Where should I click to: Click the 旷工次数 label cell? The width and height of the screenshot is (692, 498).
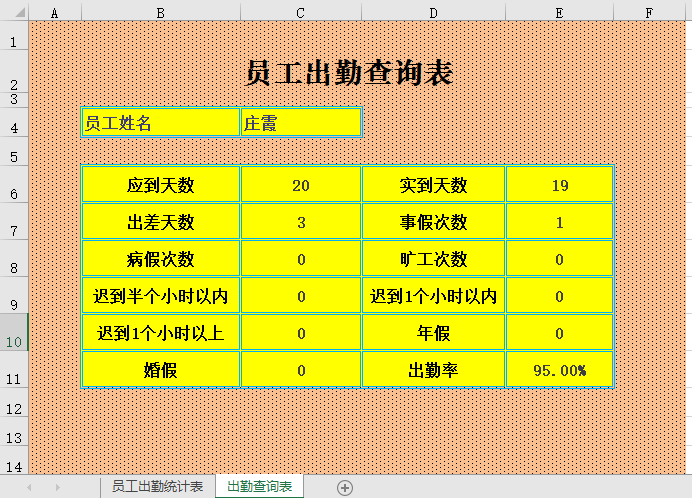pyautogui.click(x=433, y=259)
